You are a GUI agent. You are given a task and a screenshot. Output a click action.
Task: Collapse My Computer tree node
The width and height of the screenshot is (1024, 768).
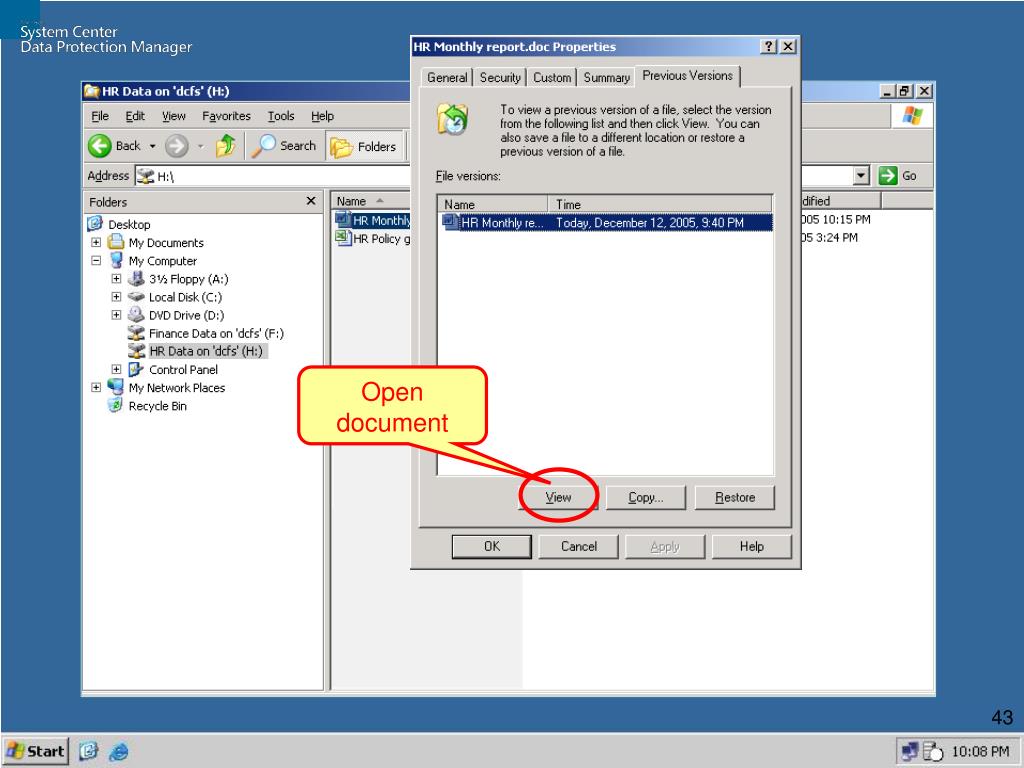pyautogui.click(x=96, y=261)
